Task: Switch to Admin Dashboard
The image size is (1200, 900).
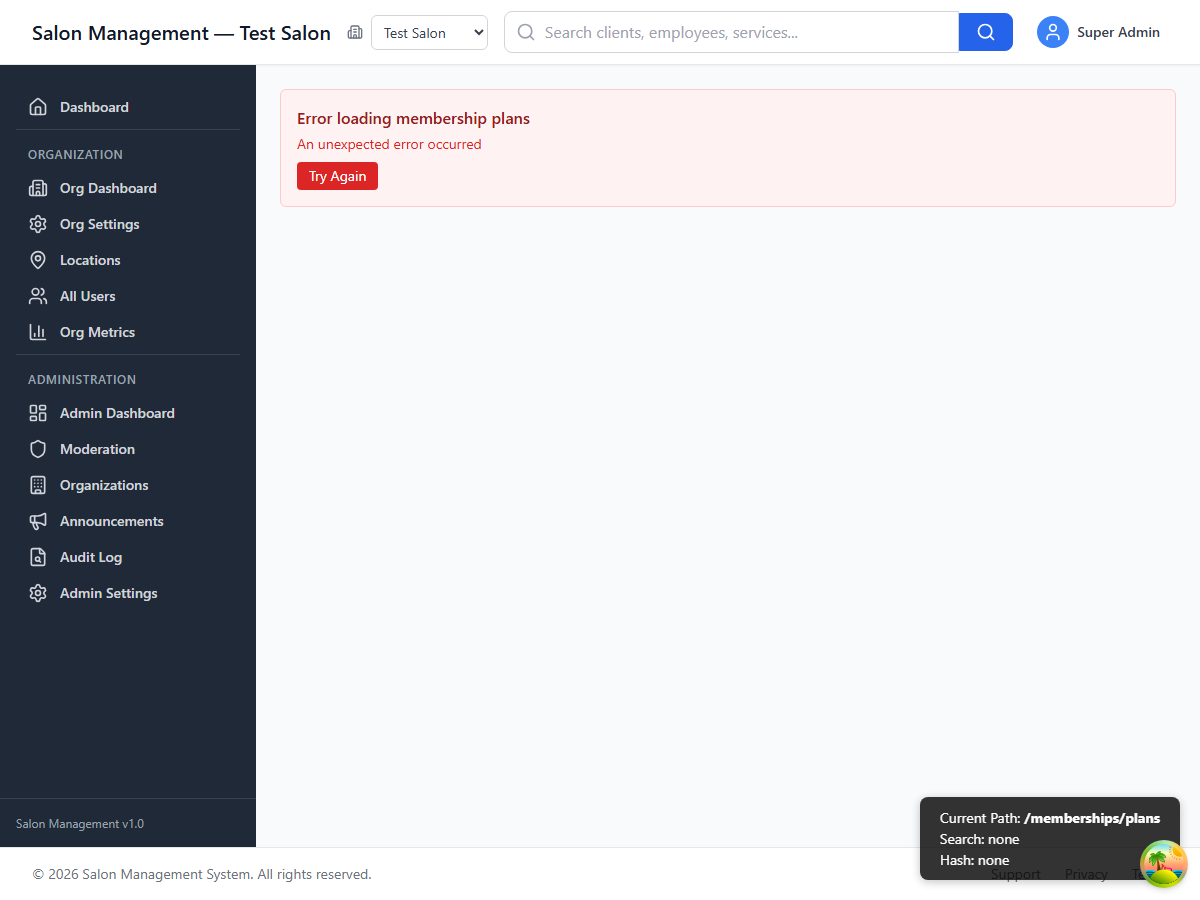Action: (116, 413)
